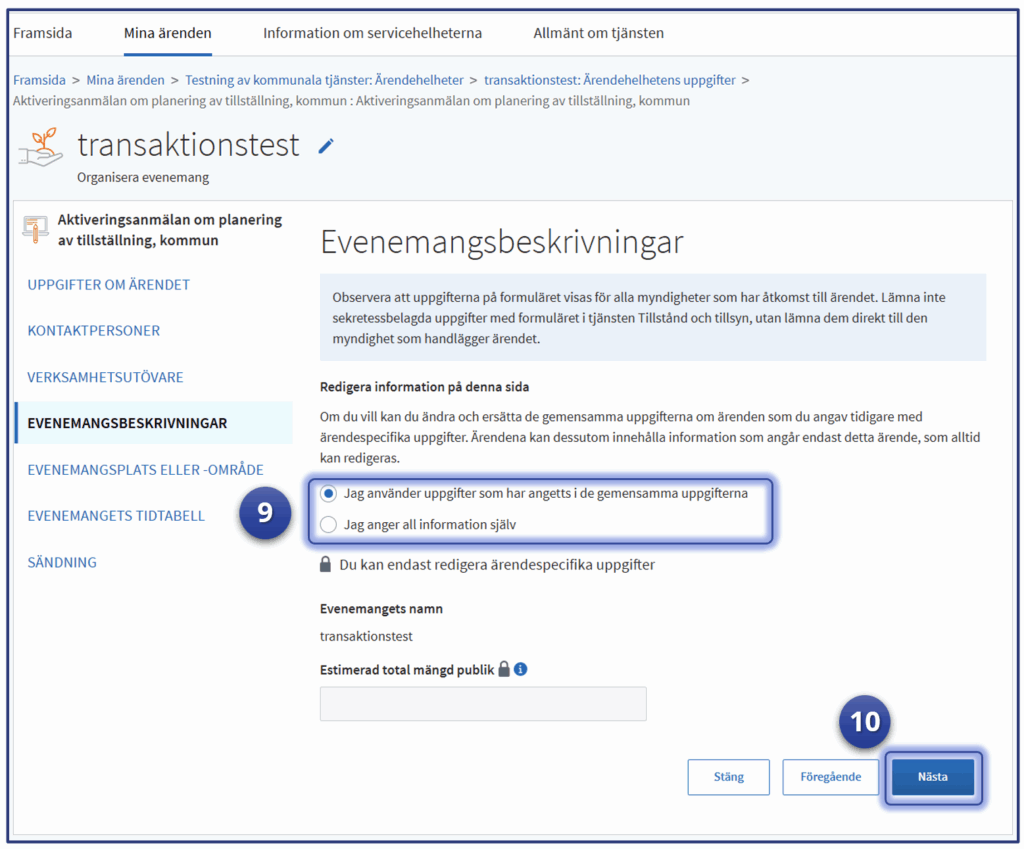The height and width of the screenshot is (849, 1024).
Task: Select 'Jag anger all information själv' radio
Action: coord(329,524)
